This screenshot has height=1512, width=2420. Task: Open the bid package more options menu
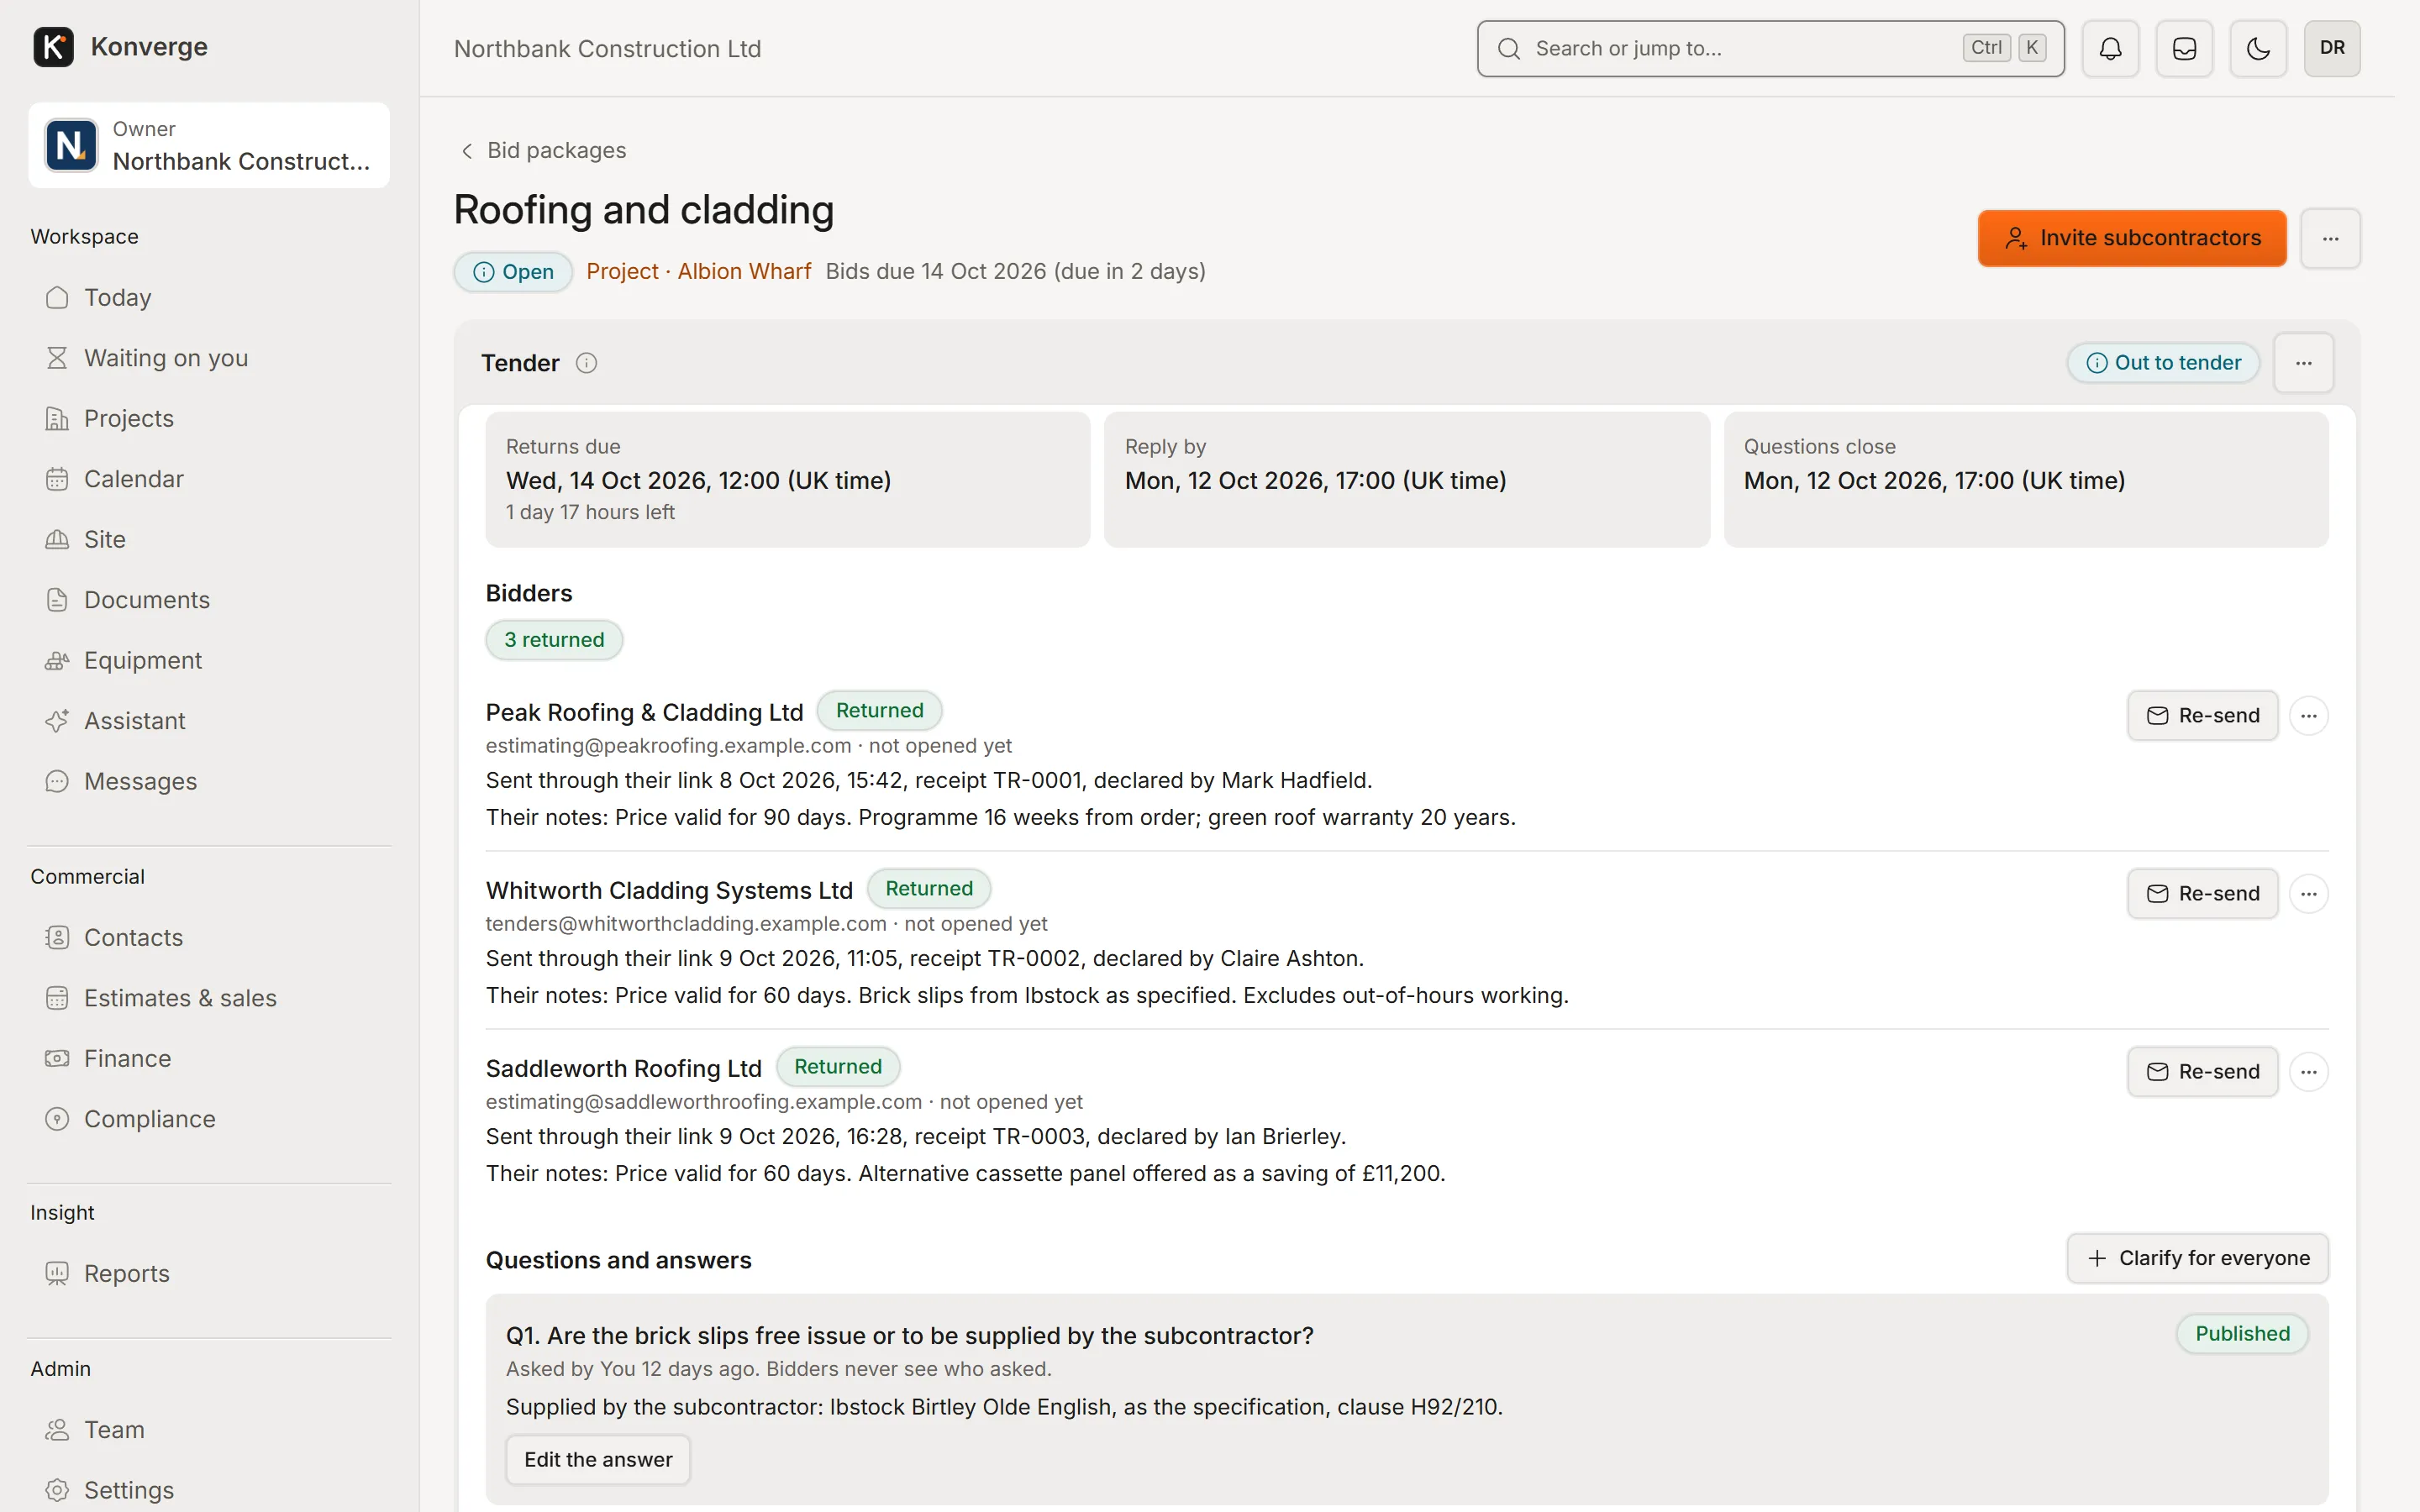2330,238
